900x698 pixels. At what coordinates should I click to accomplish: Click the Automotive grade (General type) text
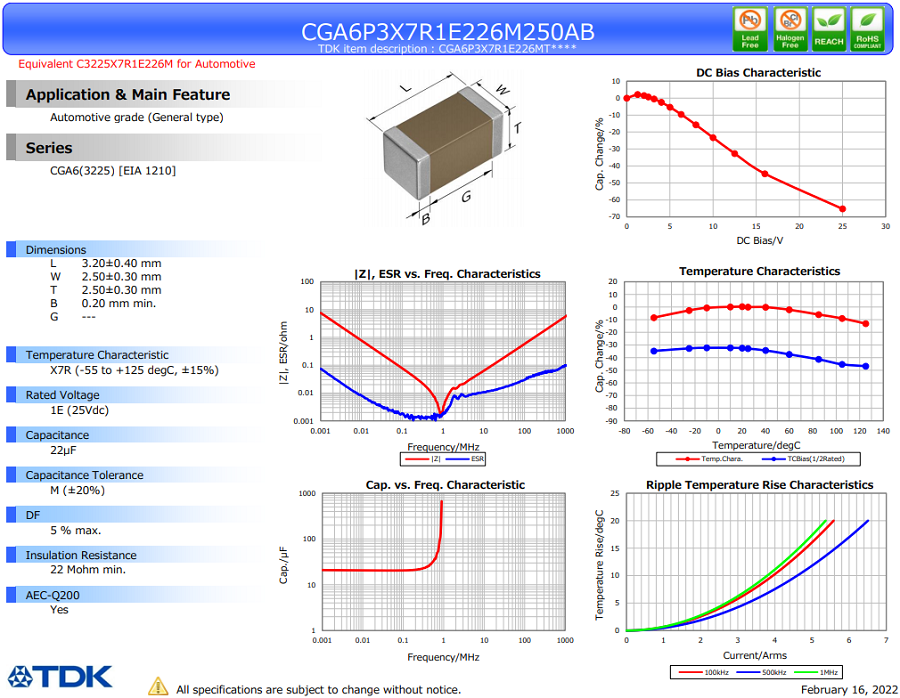click(x=137, y=118)
